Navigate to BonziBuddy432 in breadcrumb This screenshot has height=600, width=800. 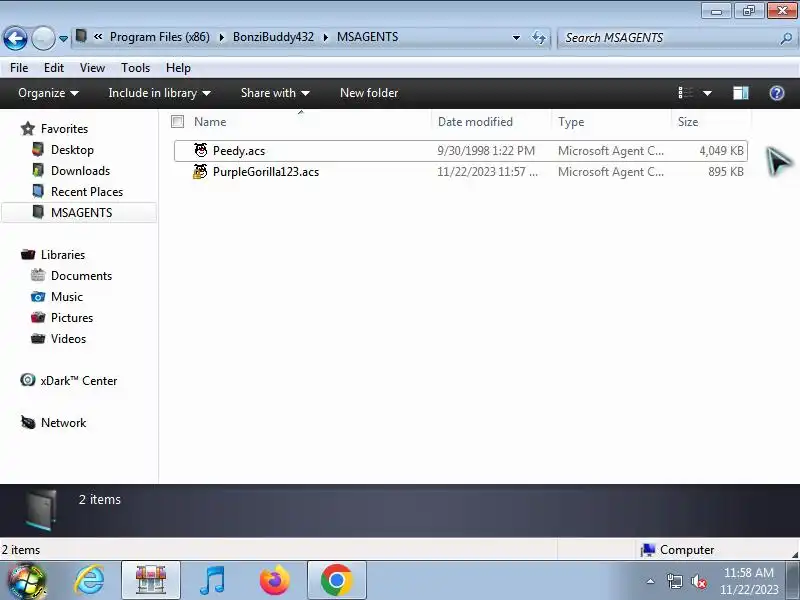[x=273, y=37]
